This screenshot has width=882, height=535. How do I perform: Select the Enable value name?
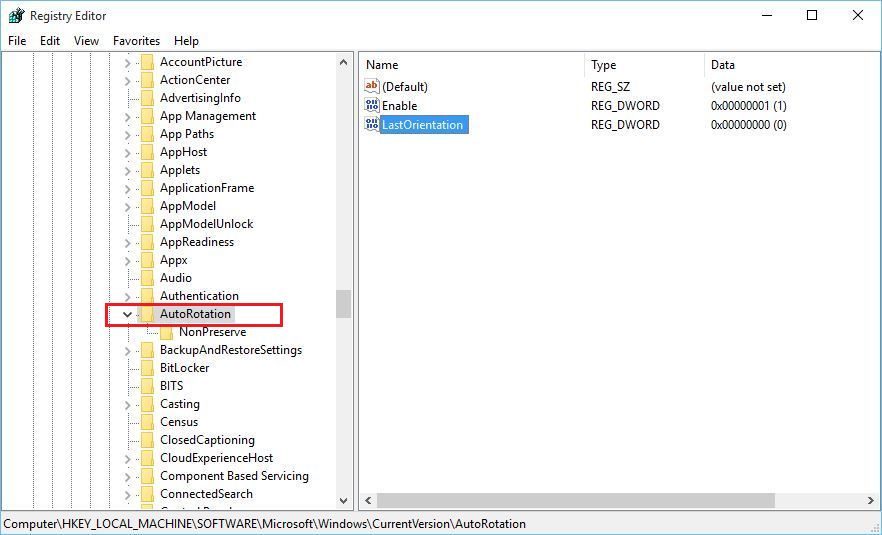tap(399, 106)
